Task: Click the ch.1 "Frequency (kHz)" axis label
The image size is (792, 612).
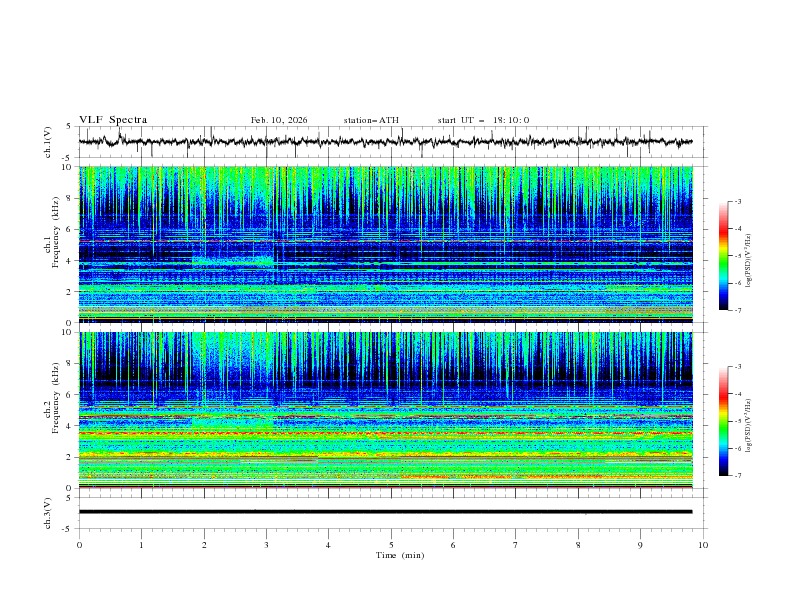Action: pyautogui.click(x=55, y=233)
